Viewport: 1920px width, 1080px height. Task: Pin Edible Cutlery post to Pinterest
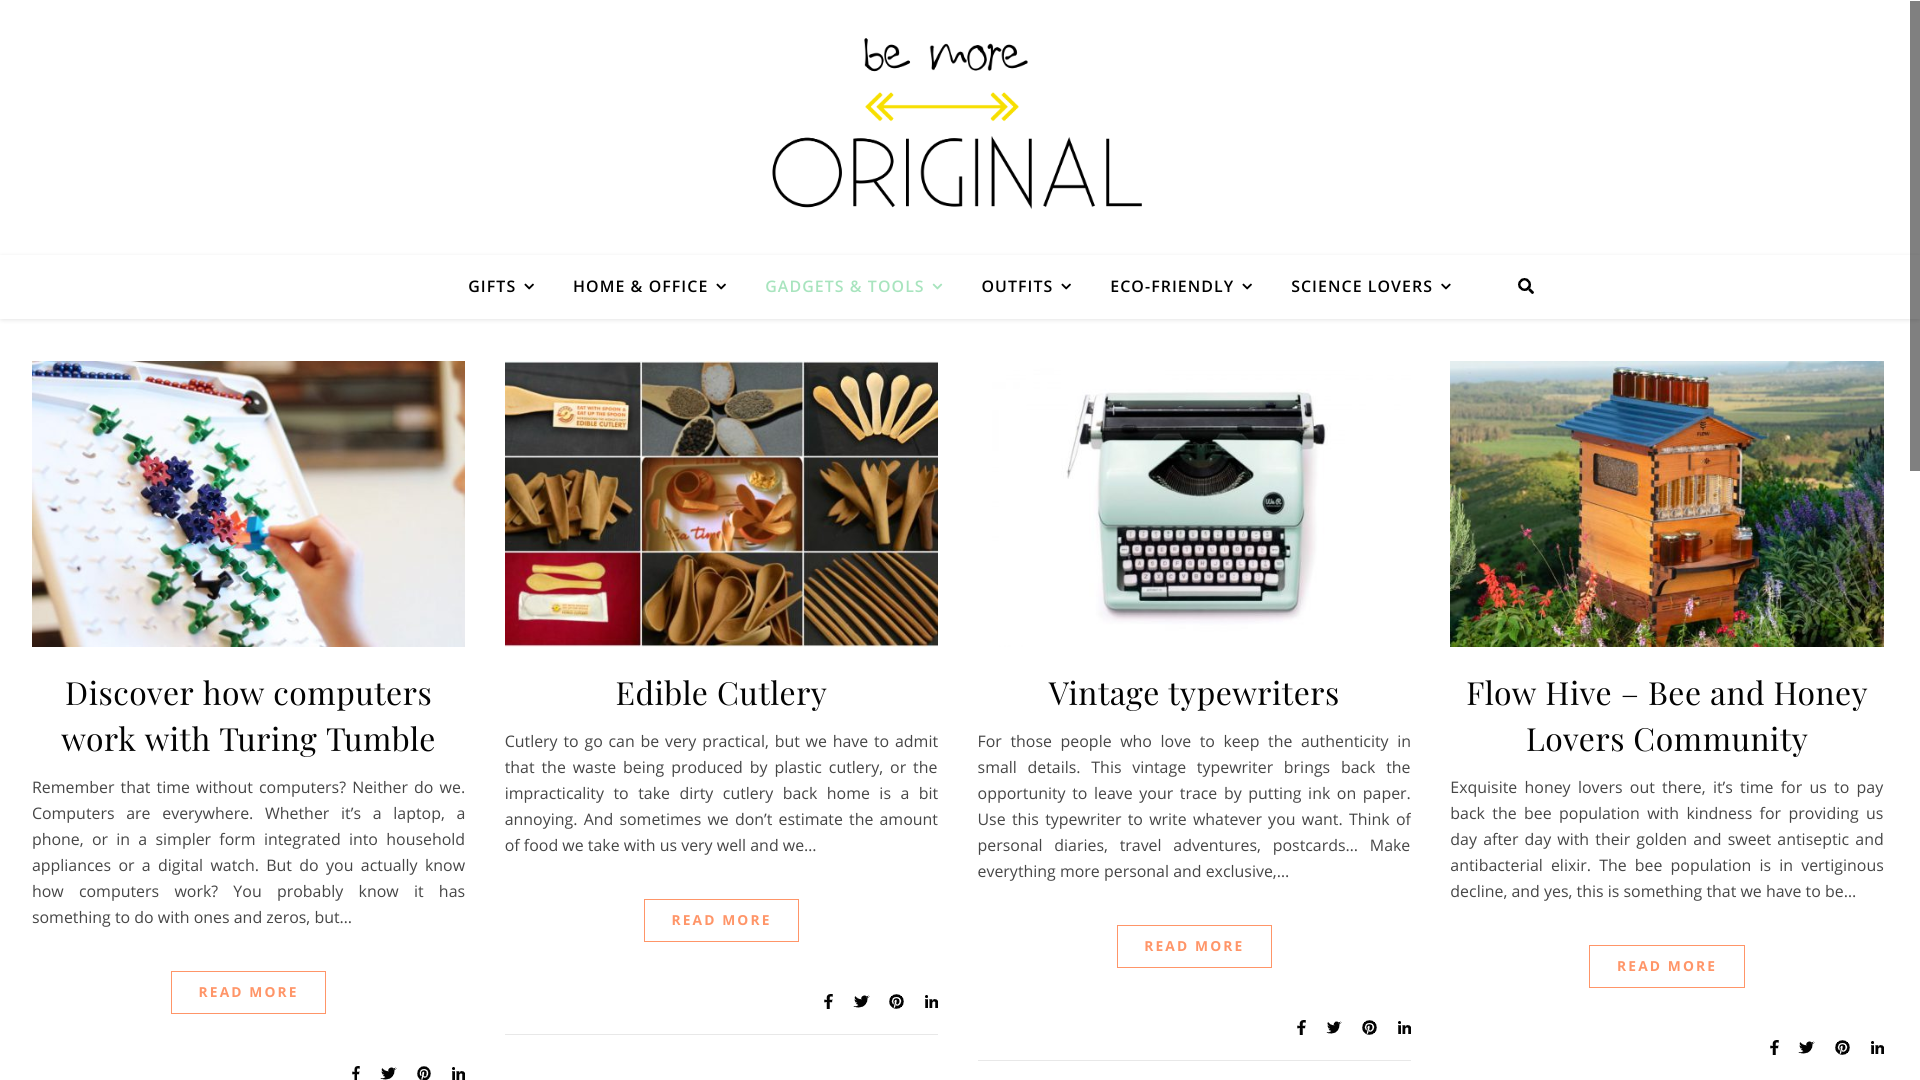coord(896,1001)
